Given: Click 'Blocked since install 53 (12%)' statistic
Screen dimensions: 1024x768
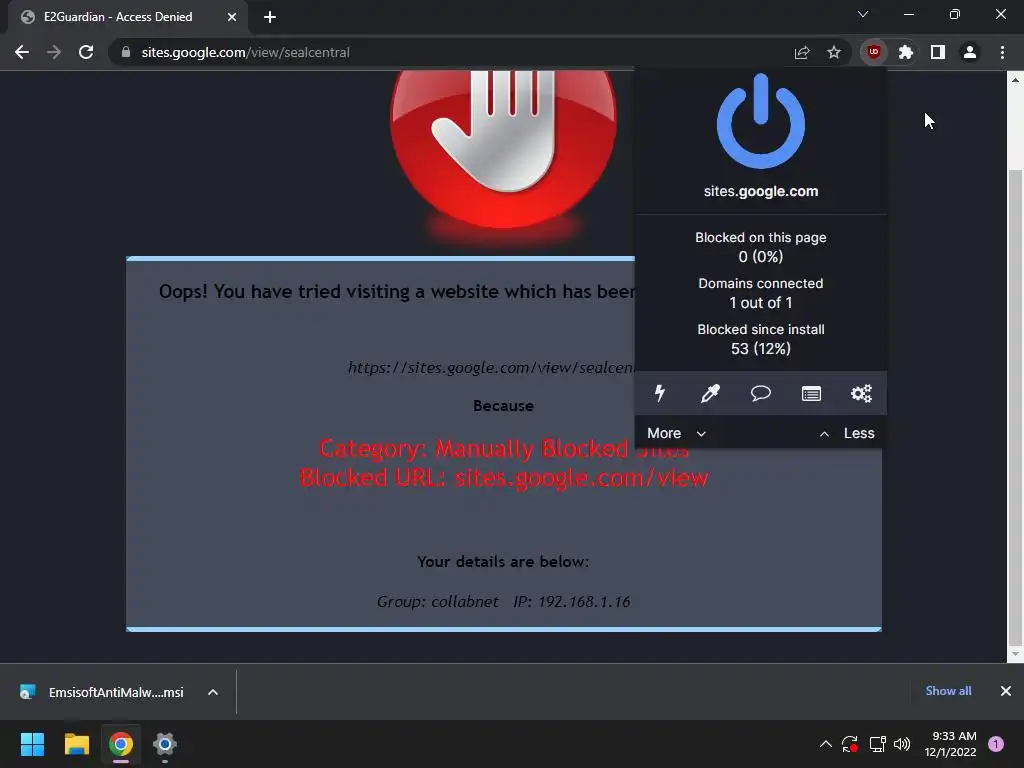Looking at the screenshot, I should [761, 339].
